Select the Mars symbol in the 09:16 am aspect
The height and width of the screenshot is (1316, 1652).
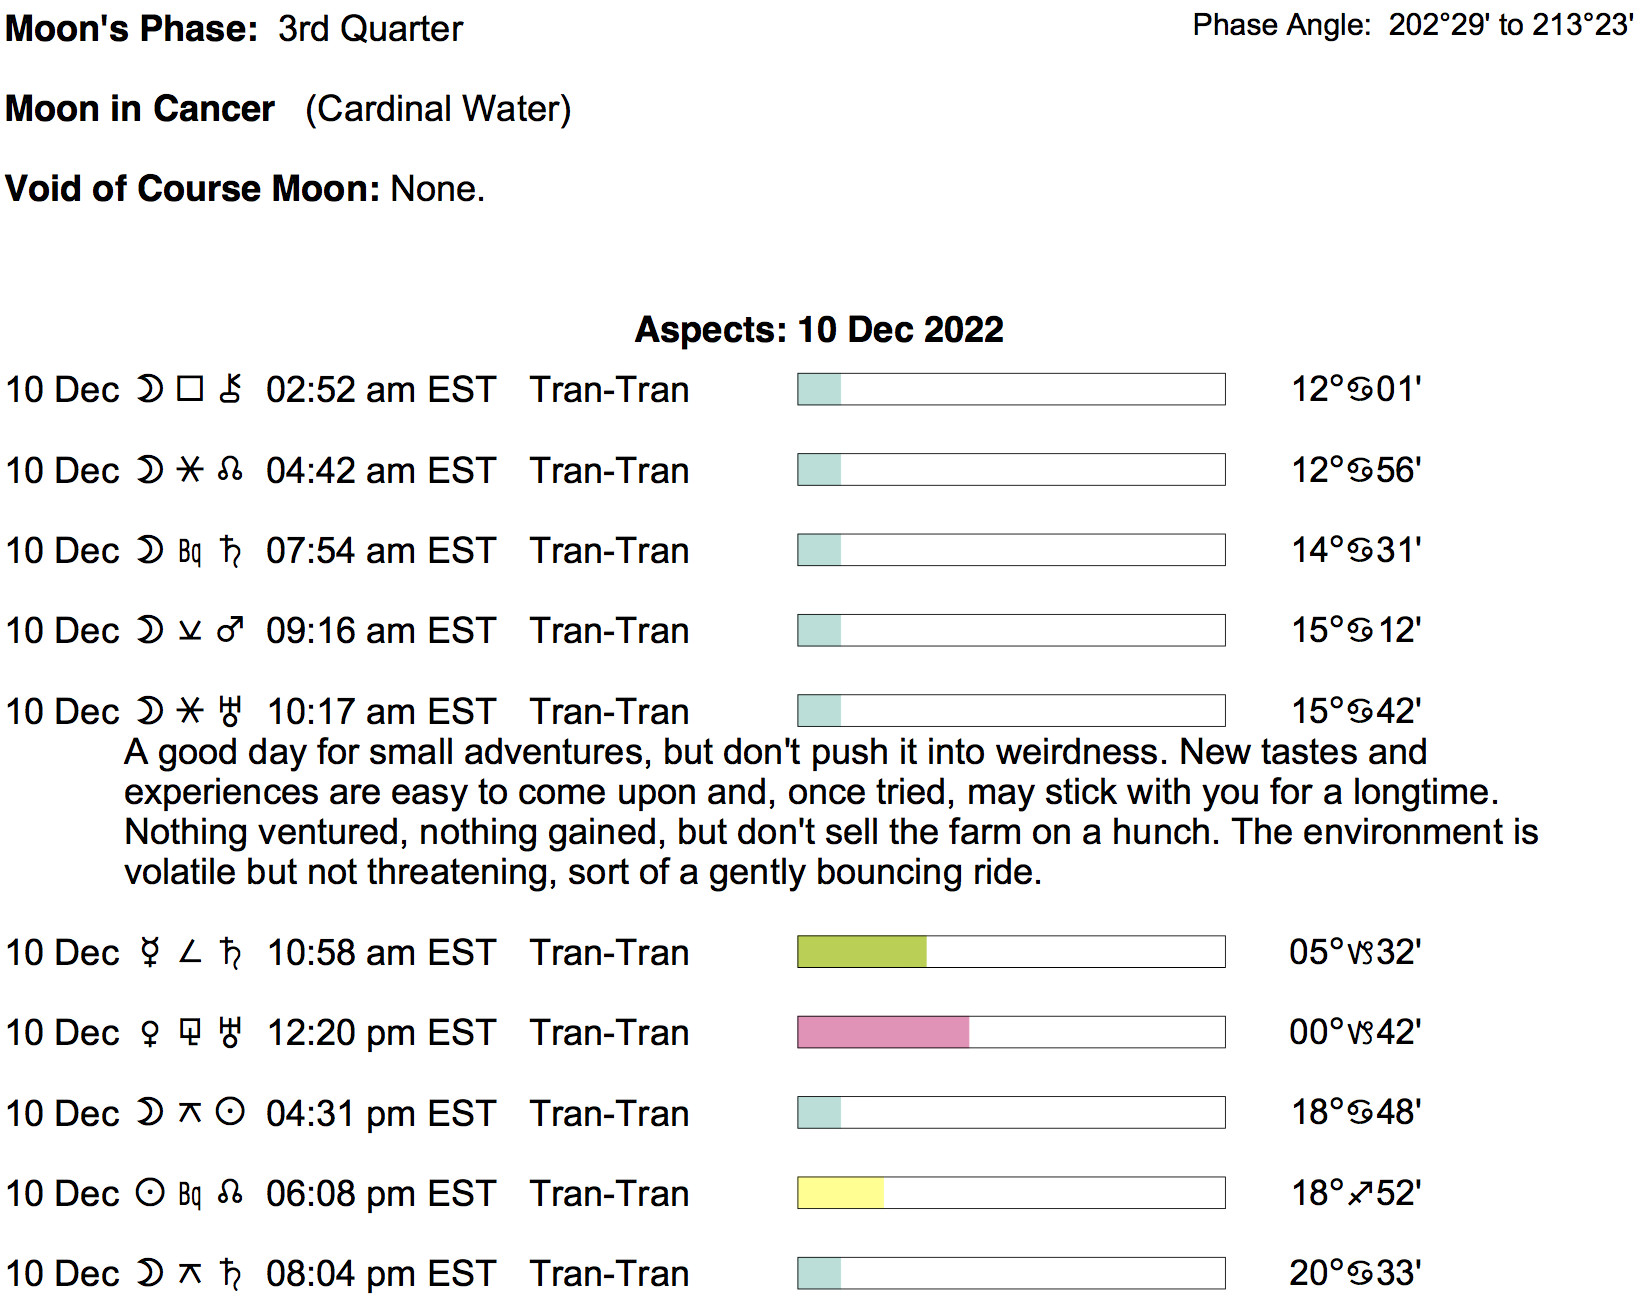coord(230,630)
